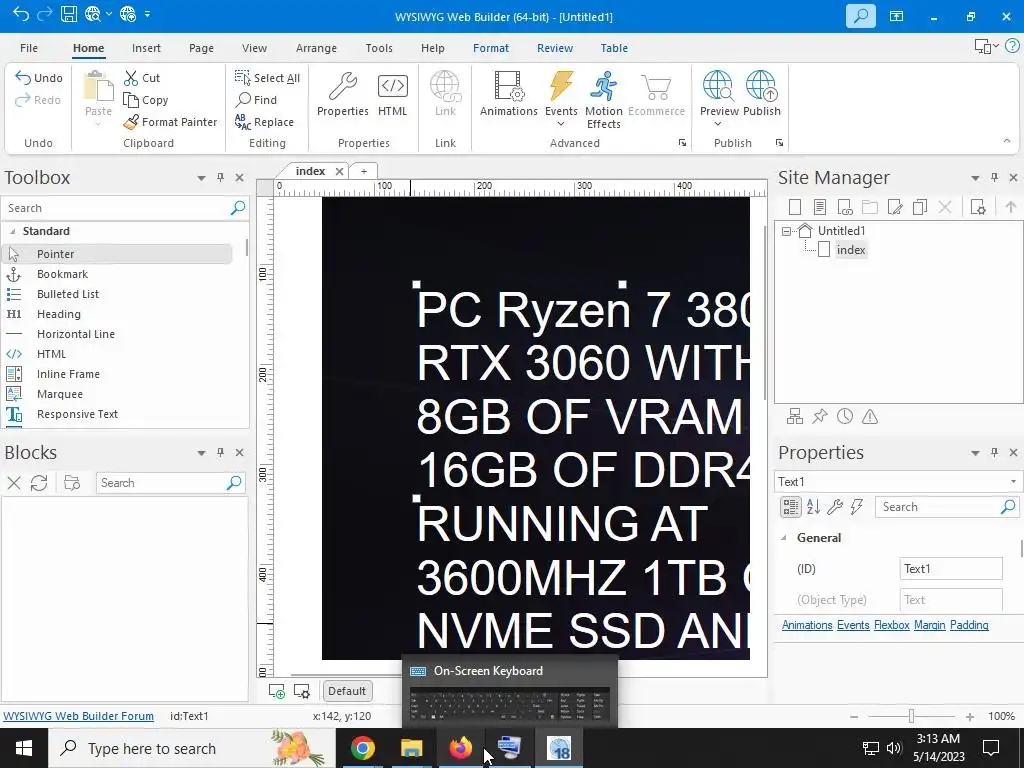Add a new page tab with plus
The height and width of the screenshot is (768, 1024).
(x=364, y=171)
